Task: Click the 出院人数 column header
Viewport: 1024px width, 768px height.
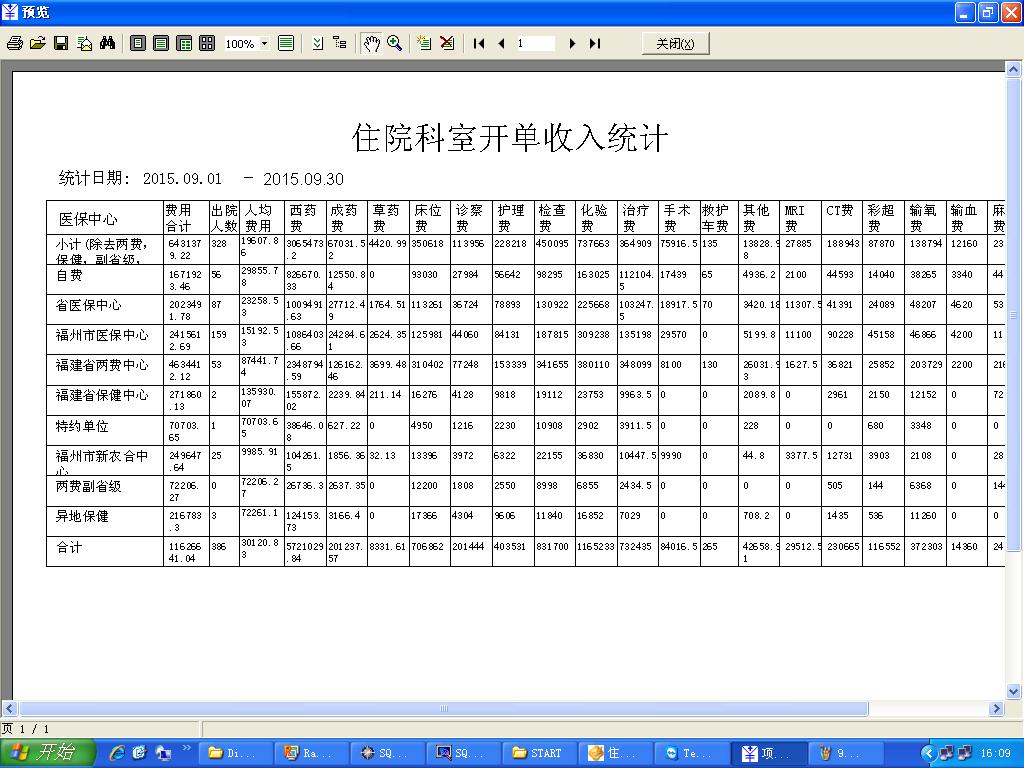Action: point(224,218)
